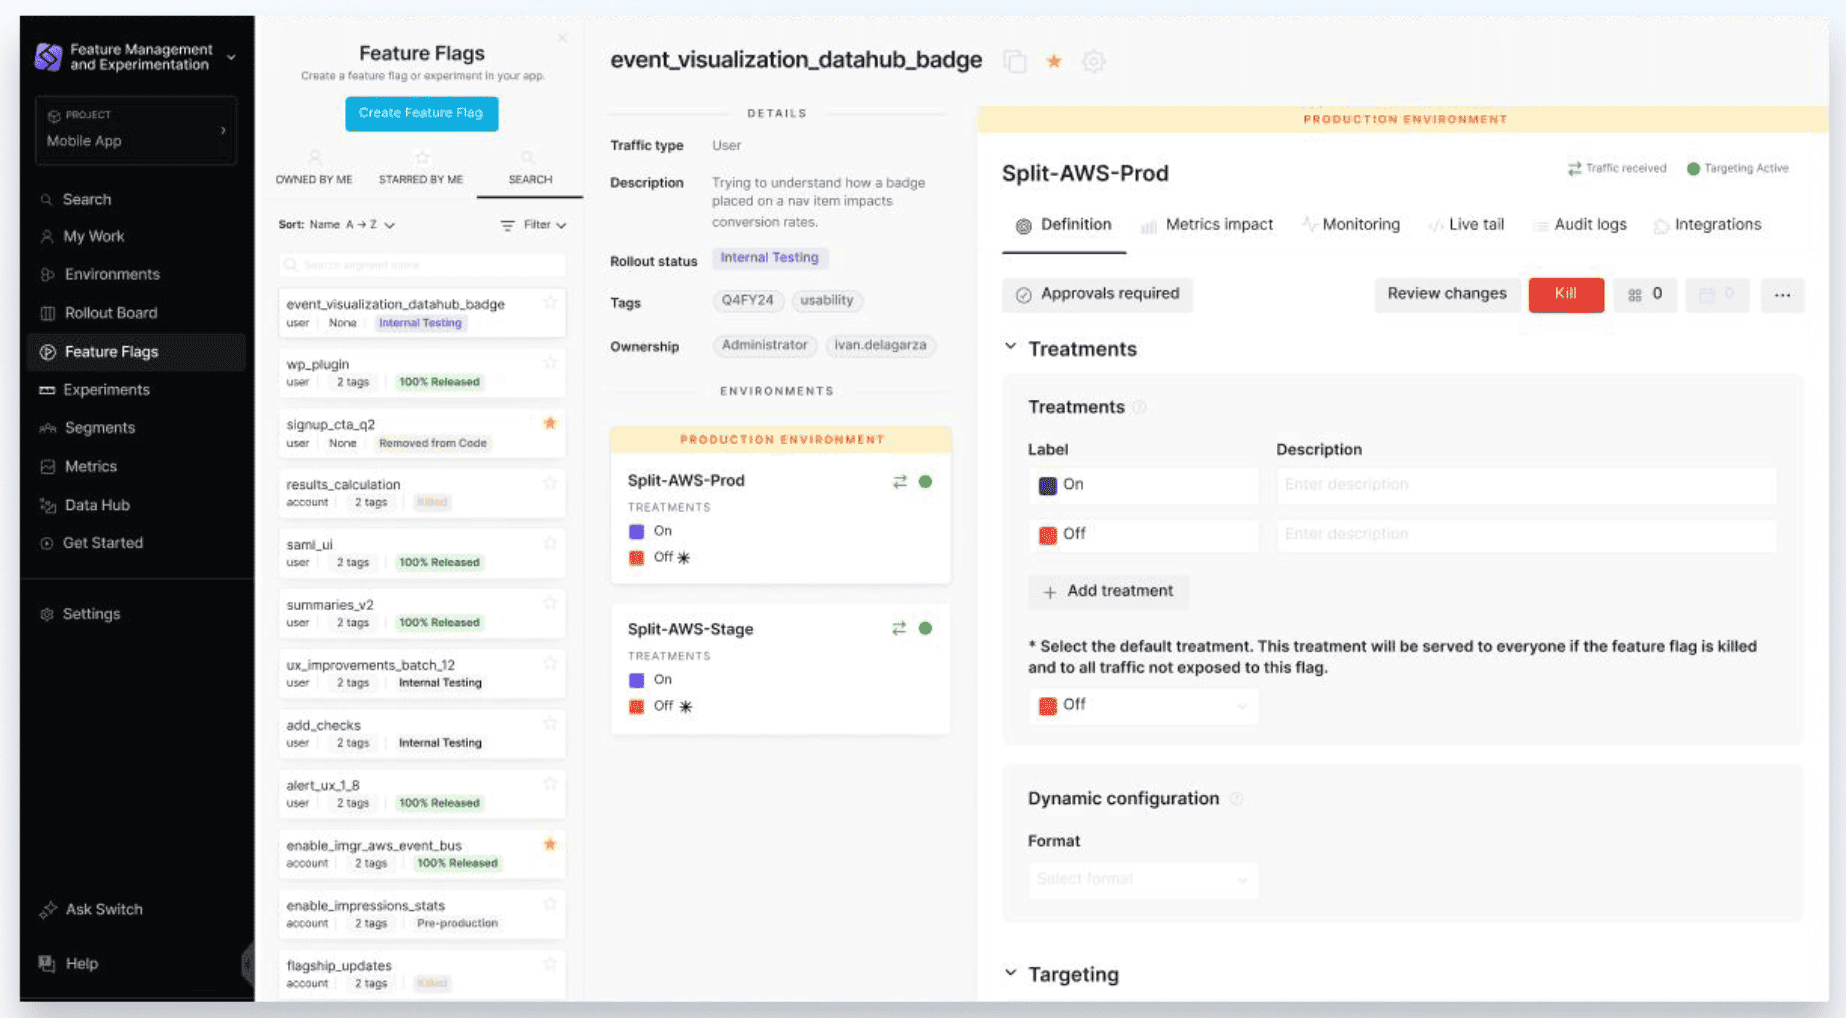Click the Segments sidebar item
The height and width of the screenshot is (1018, 1846).
coord(99,428)
